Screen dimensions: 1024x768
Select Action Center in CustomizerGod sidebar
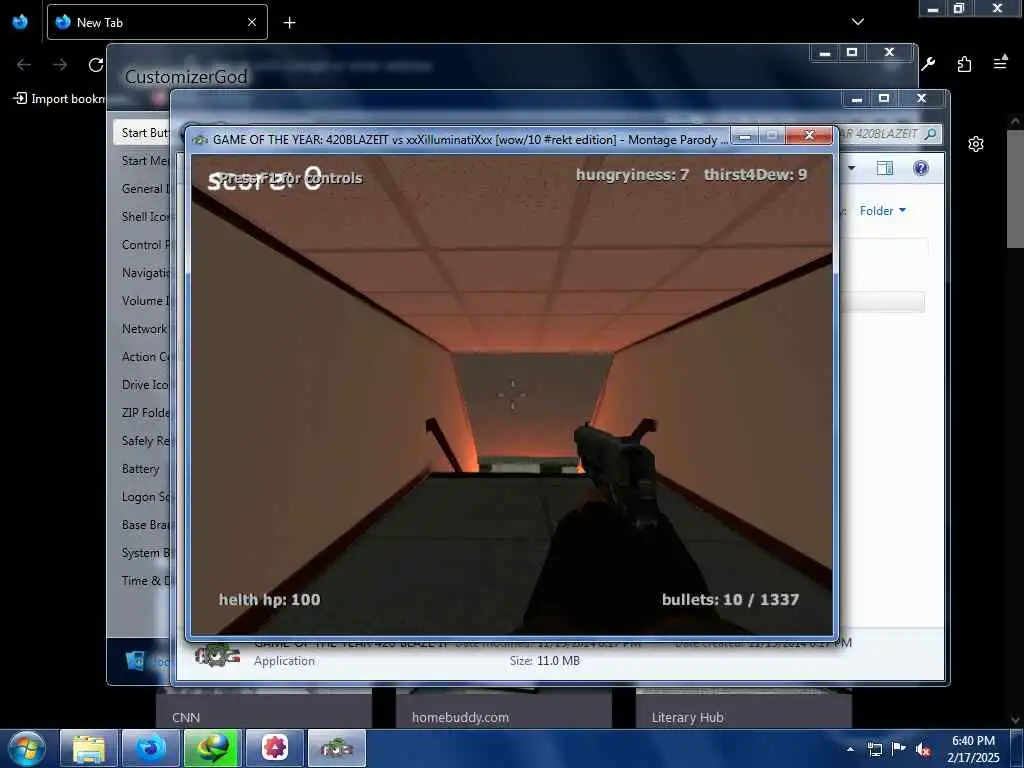pyautogui.click(x=145, y=357)
